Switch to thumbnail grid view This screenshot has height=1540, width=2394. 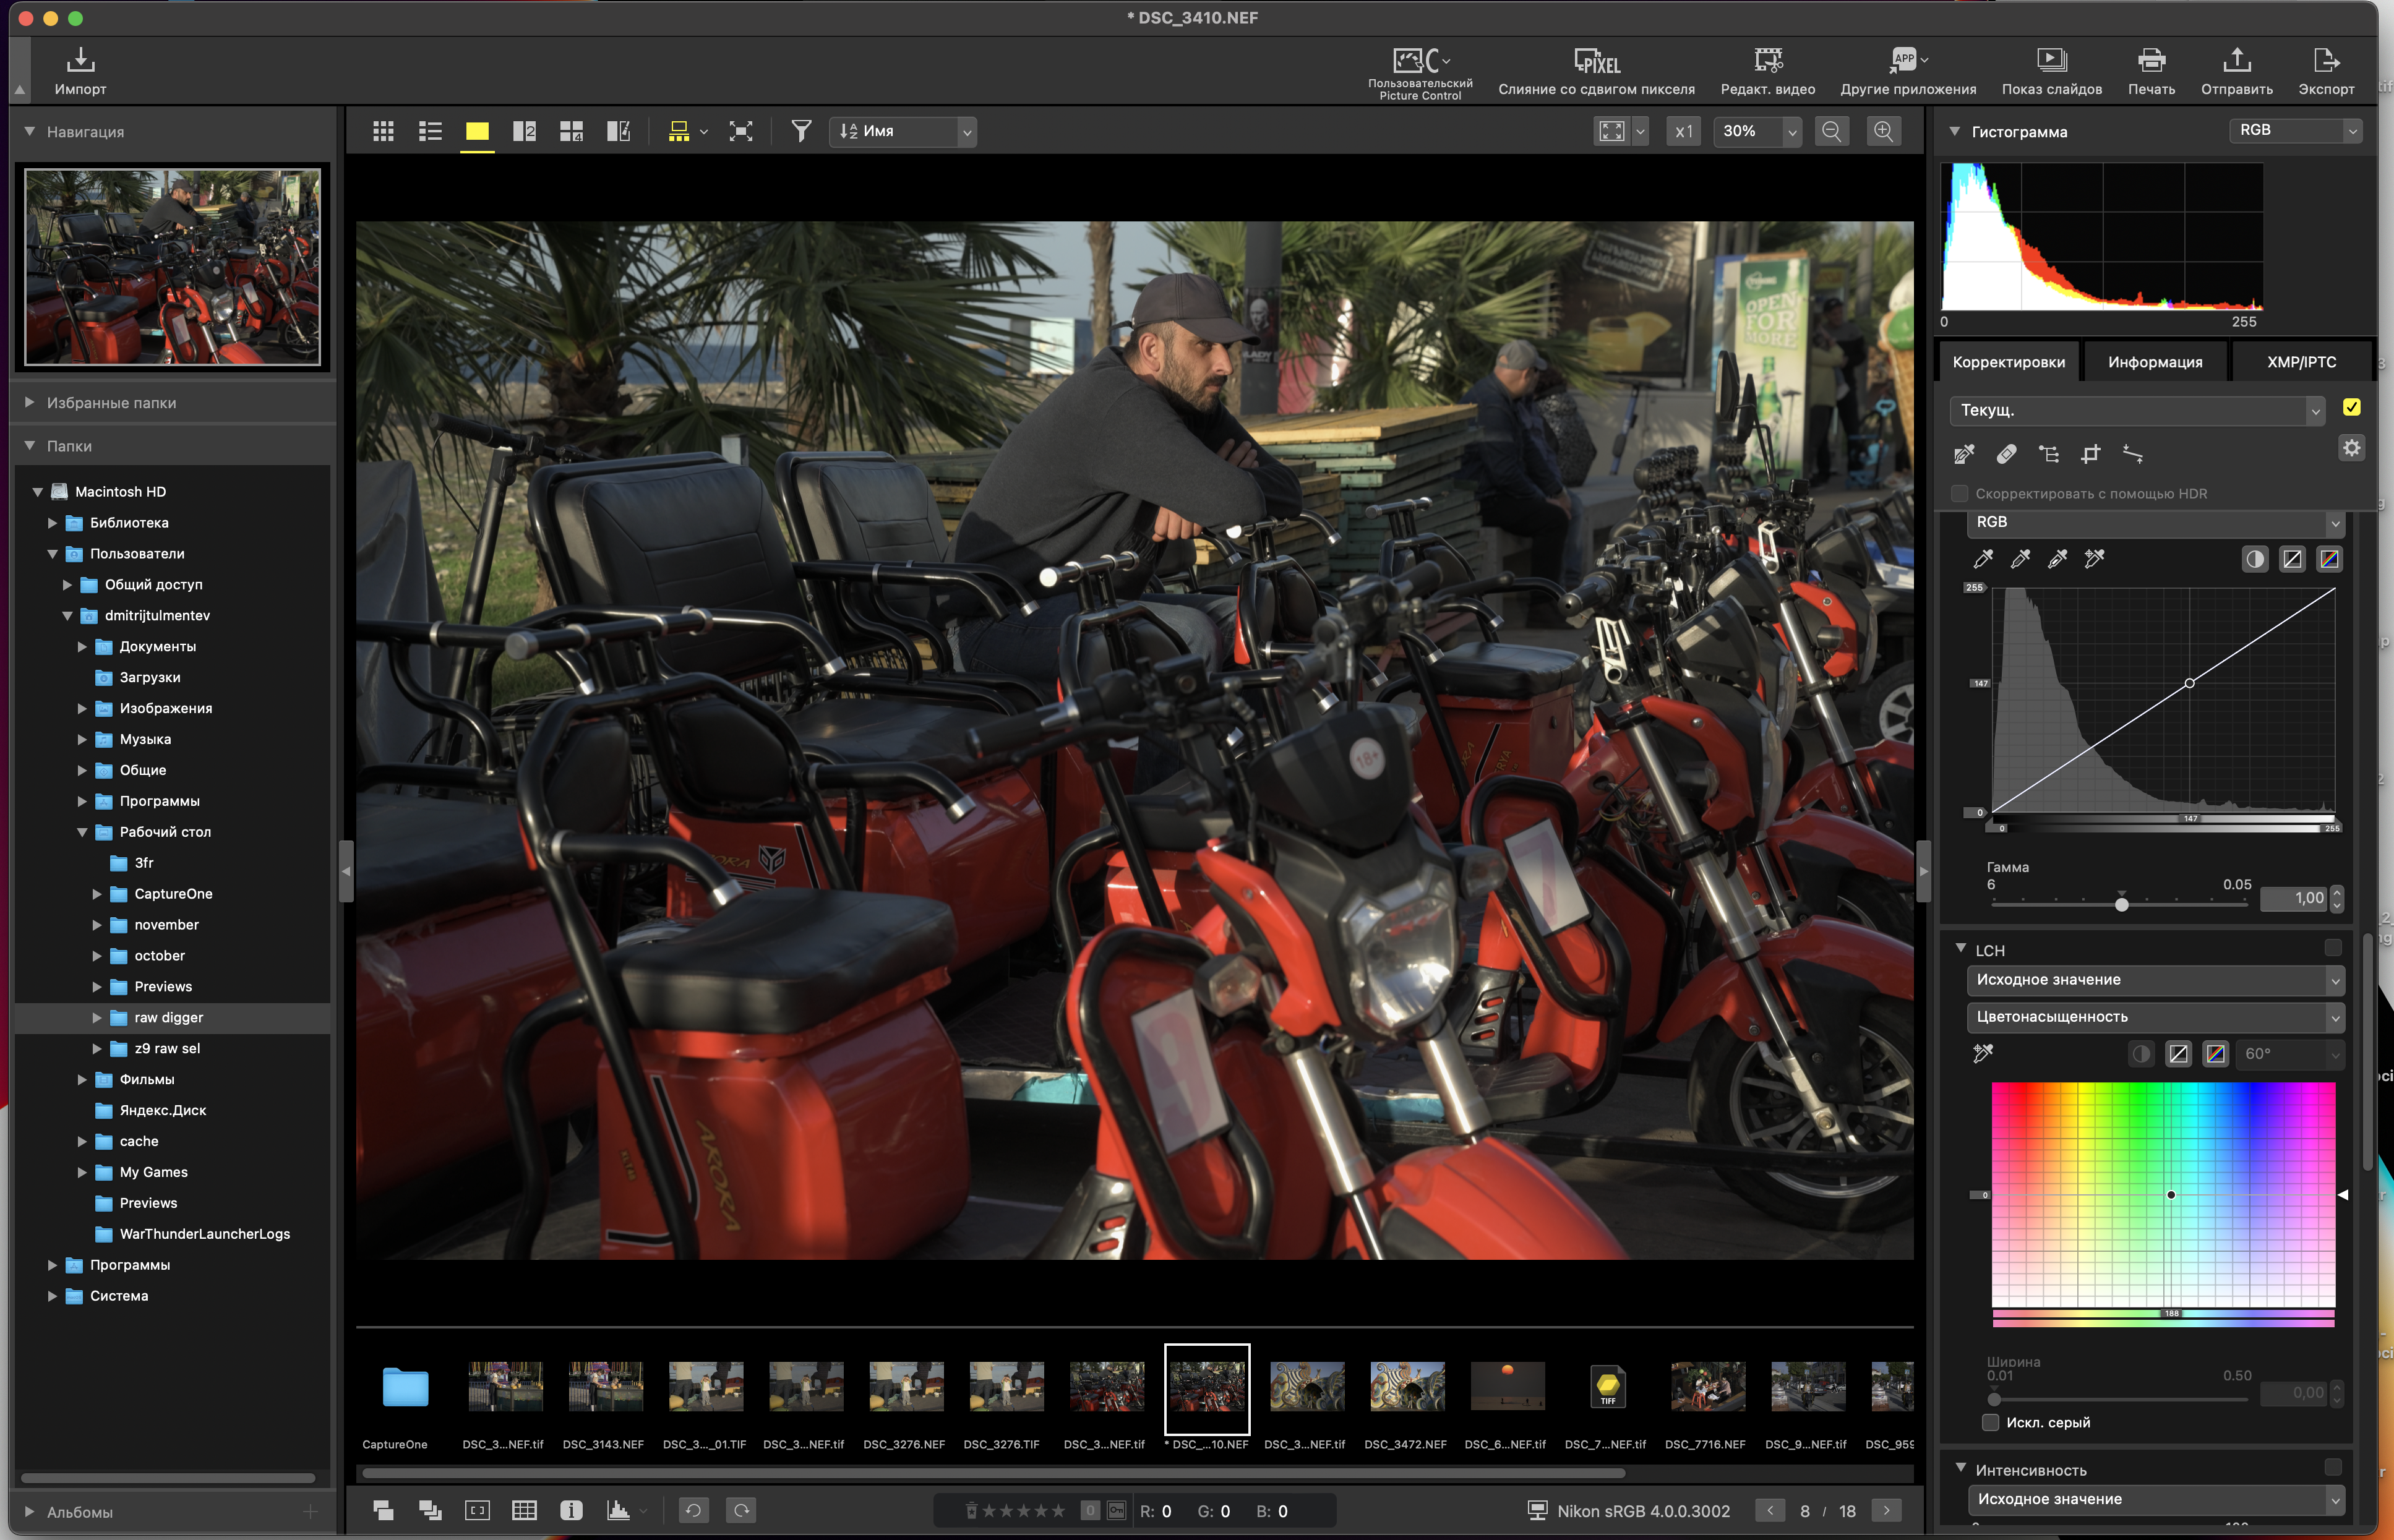[383, 131]
